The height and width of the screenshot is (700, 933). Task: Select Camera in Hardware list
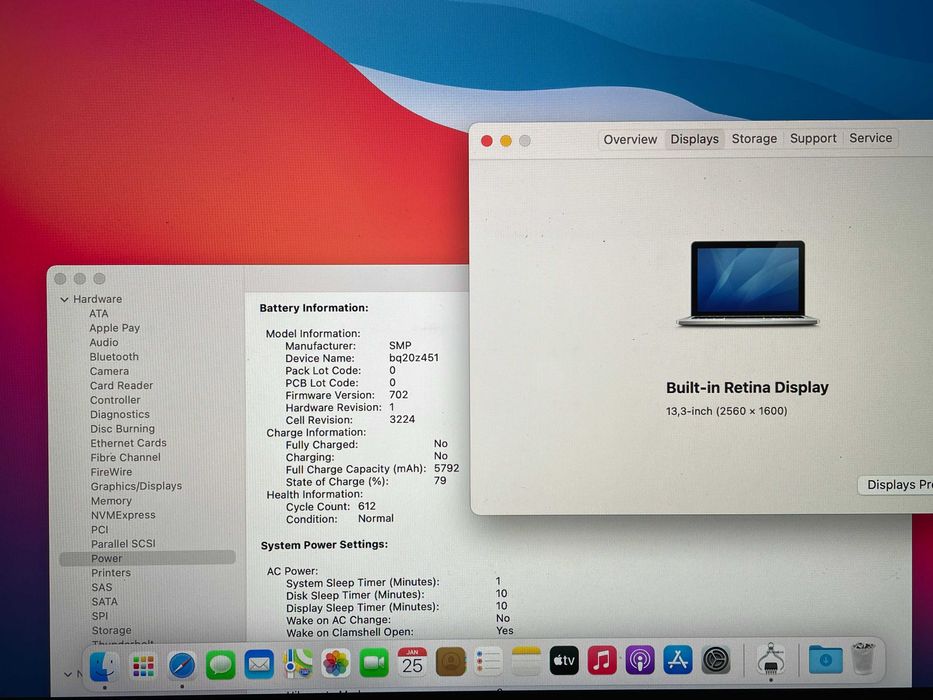(x=109, y=371)
